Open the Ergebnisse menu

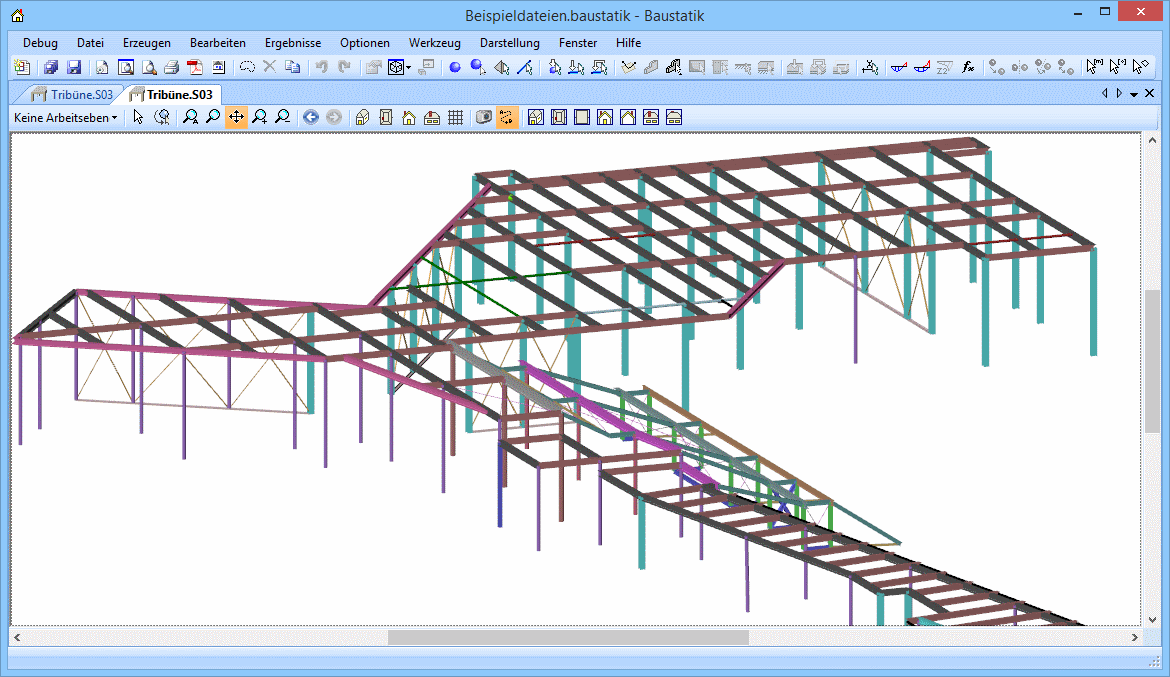click(292, 43)
